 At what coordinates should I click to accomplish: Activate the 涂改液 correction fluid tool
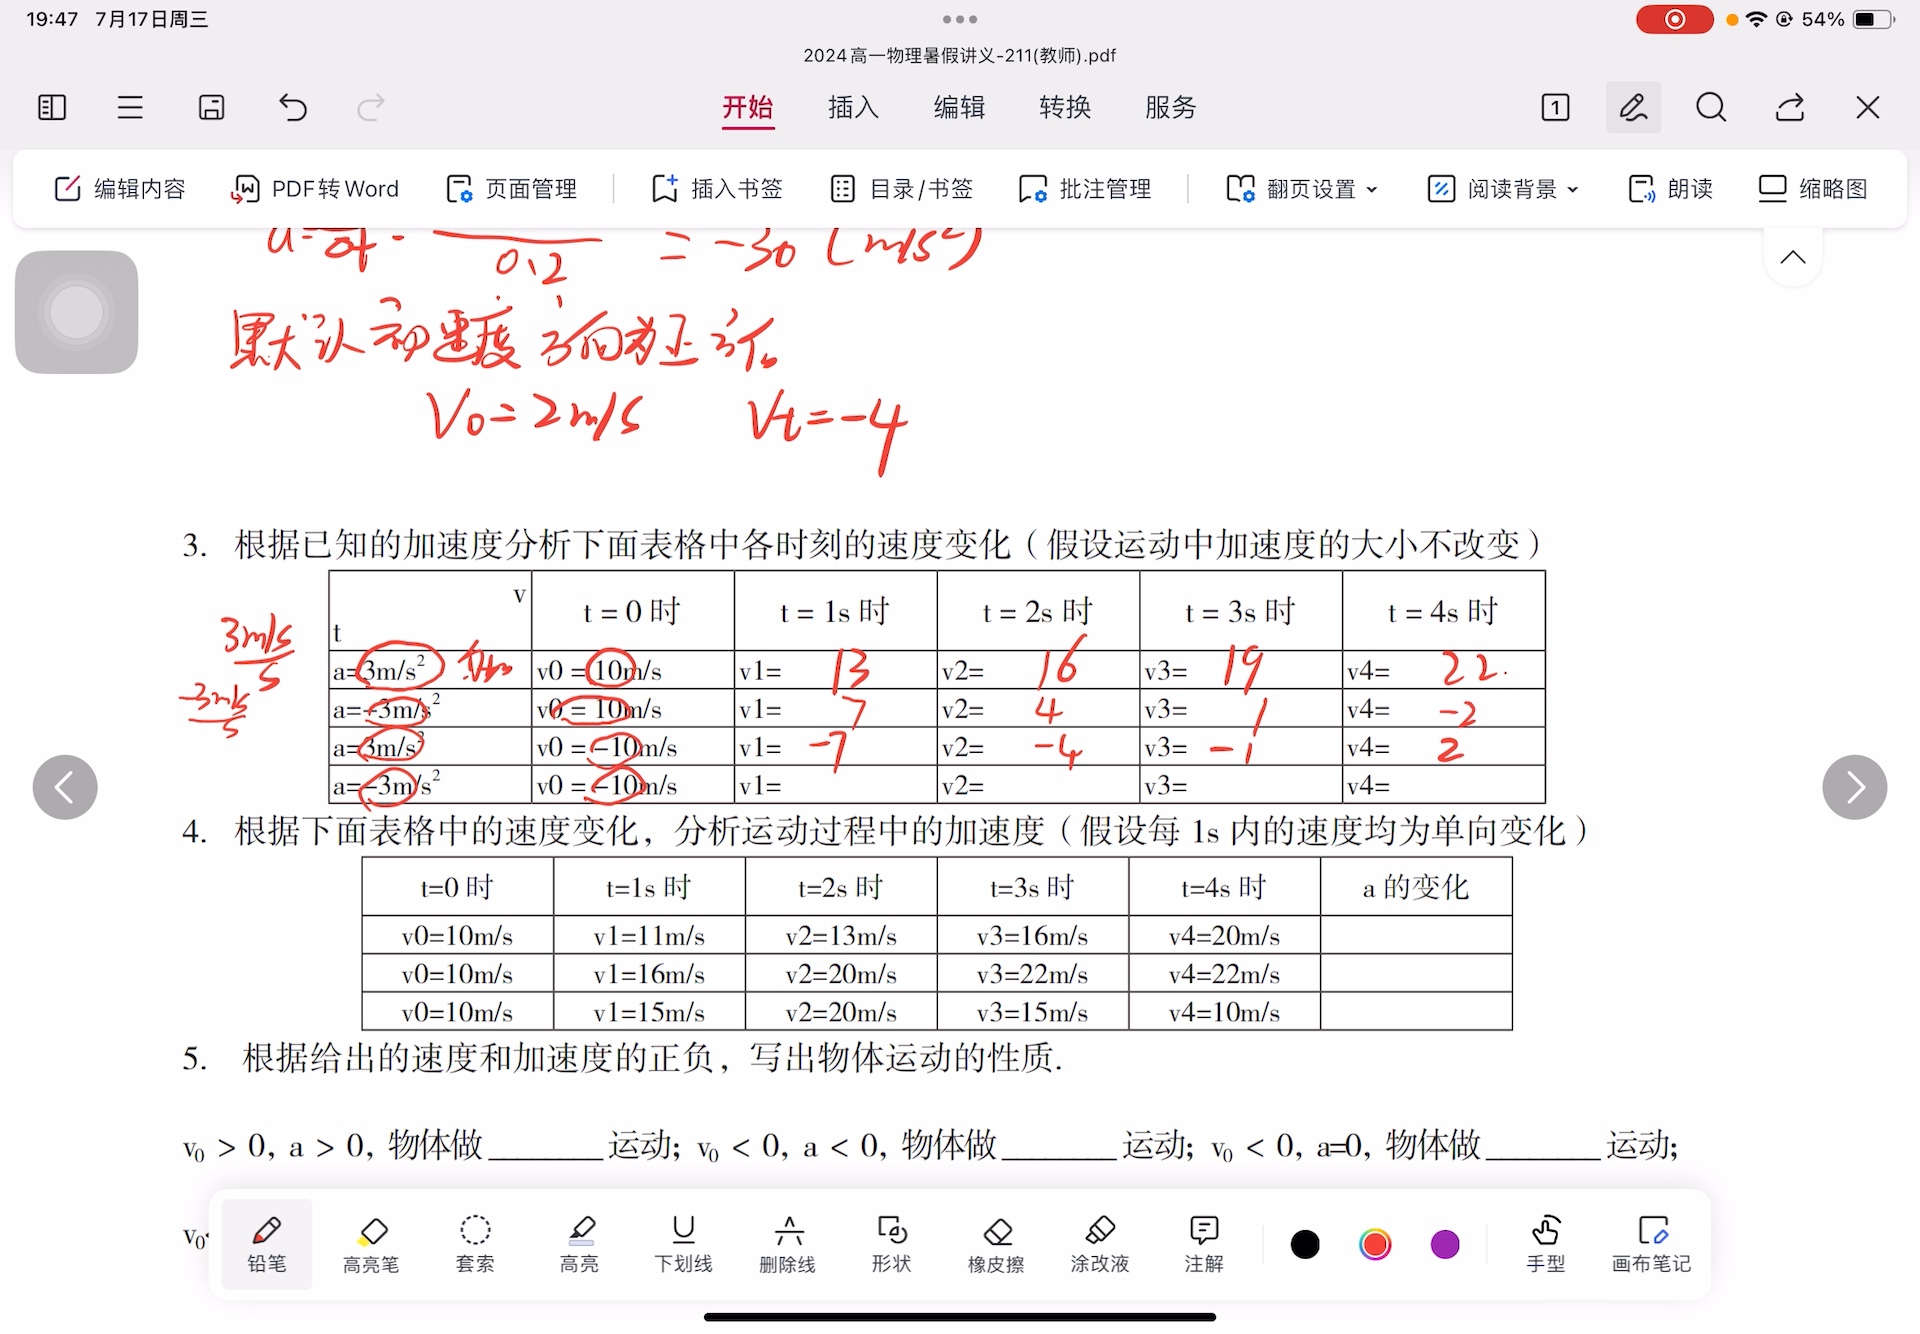pos(1099,1243)
